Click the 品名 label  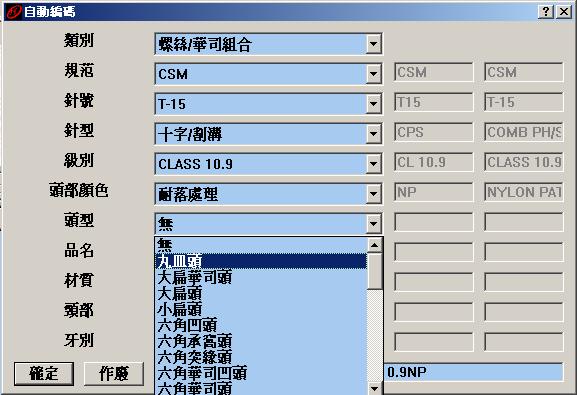coord(79,251)
